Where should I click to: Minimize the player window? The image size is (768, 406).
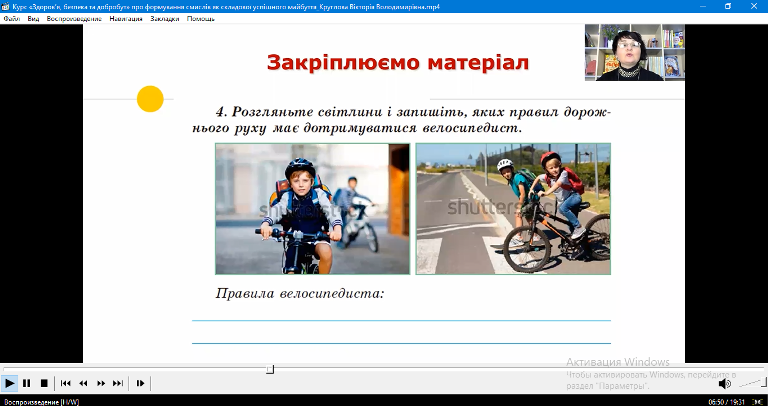click(703, 6)
